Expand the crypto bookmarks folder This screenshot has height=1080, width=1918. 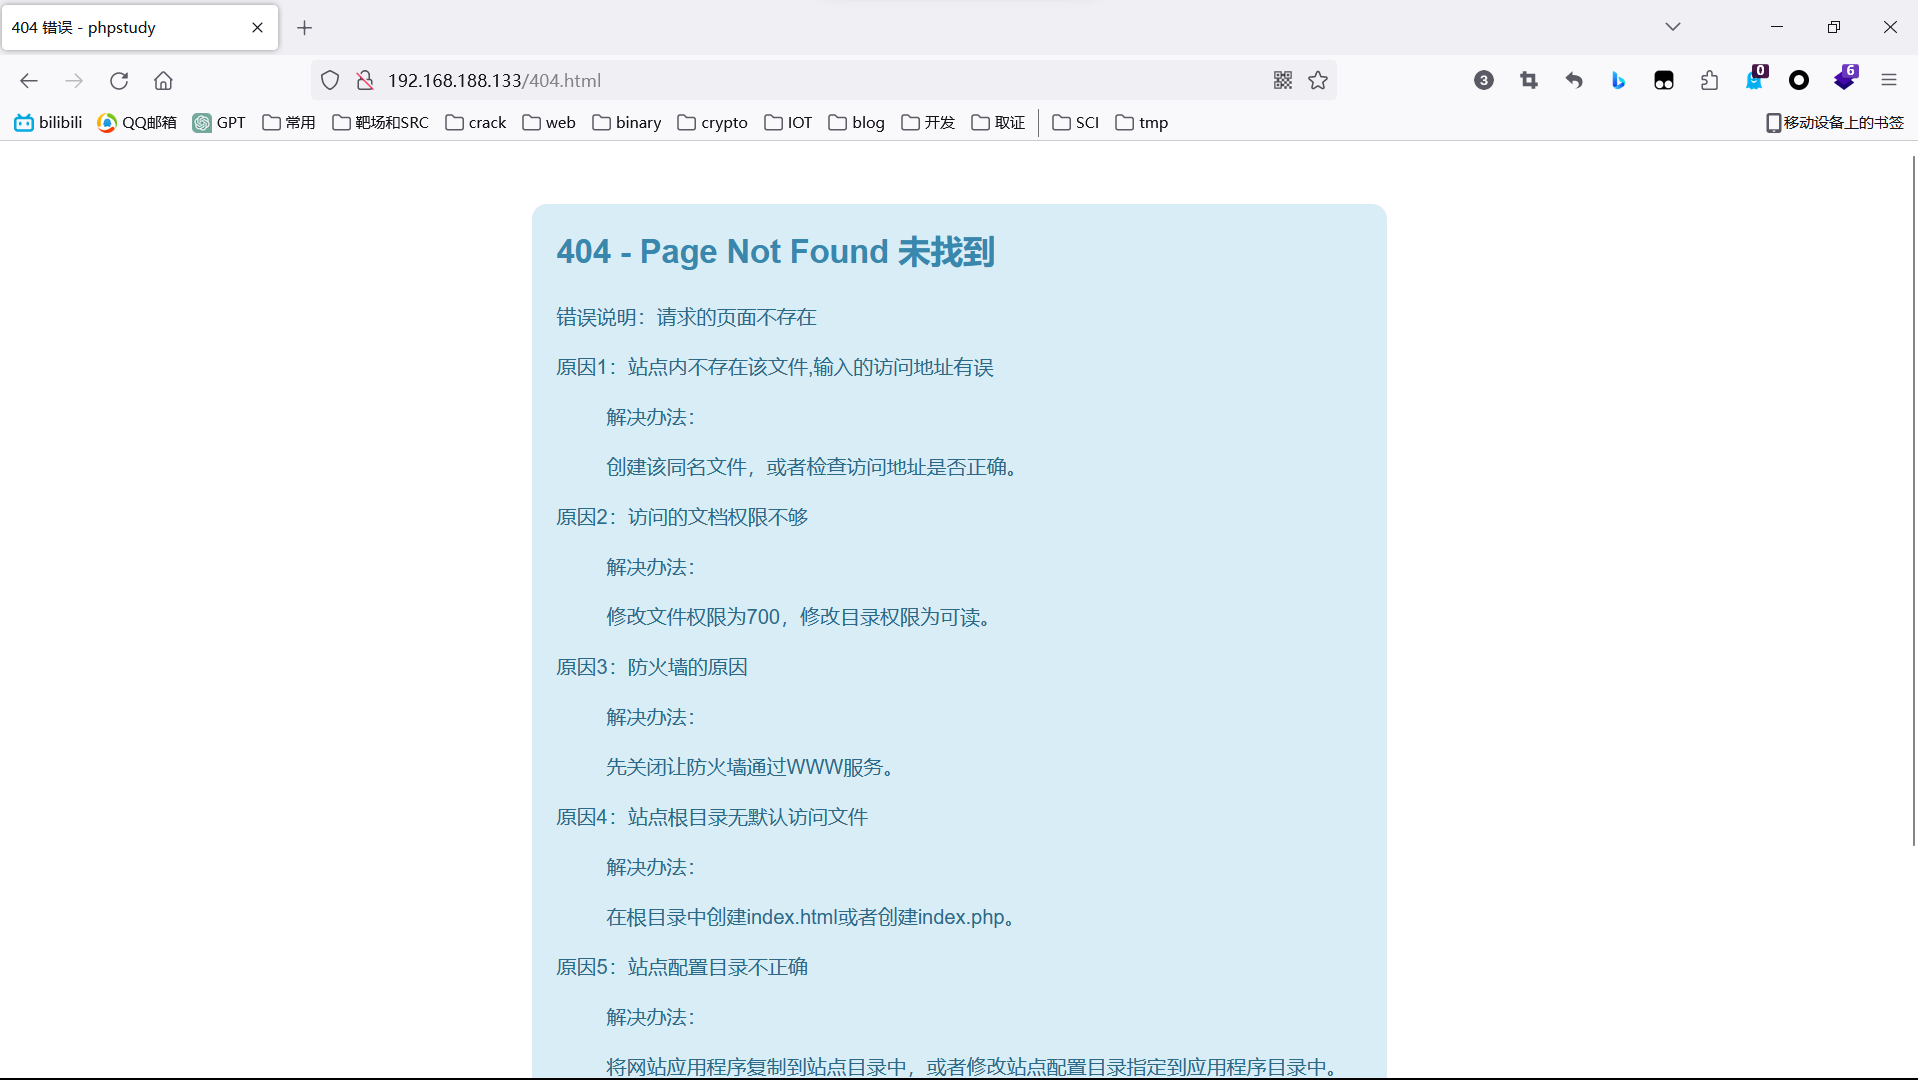712,123
